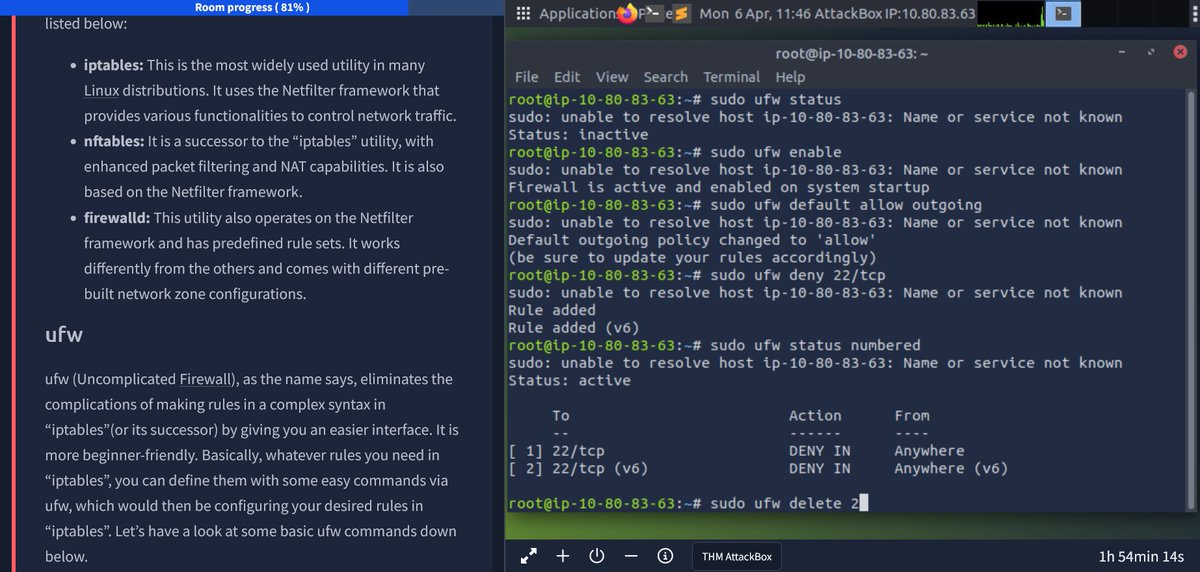Minimize the terminal window

click(1121, 53)
